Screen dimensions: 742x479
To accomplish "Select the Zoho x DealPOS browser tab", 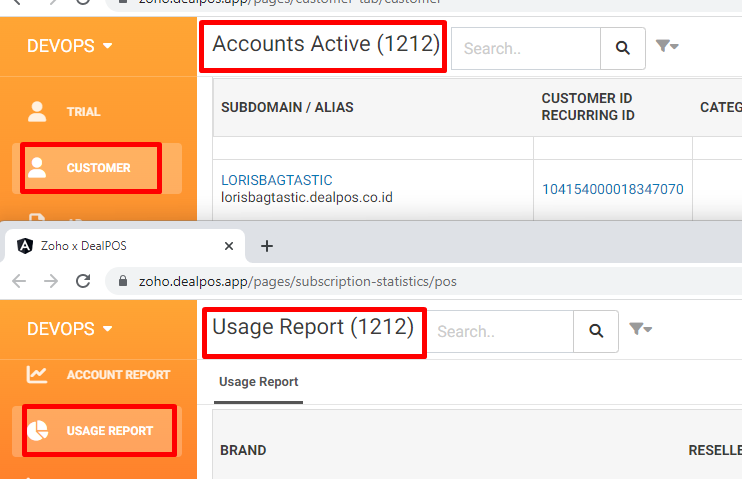I will 125,246.
